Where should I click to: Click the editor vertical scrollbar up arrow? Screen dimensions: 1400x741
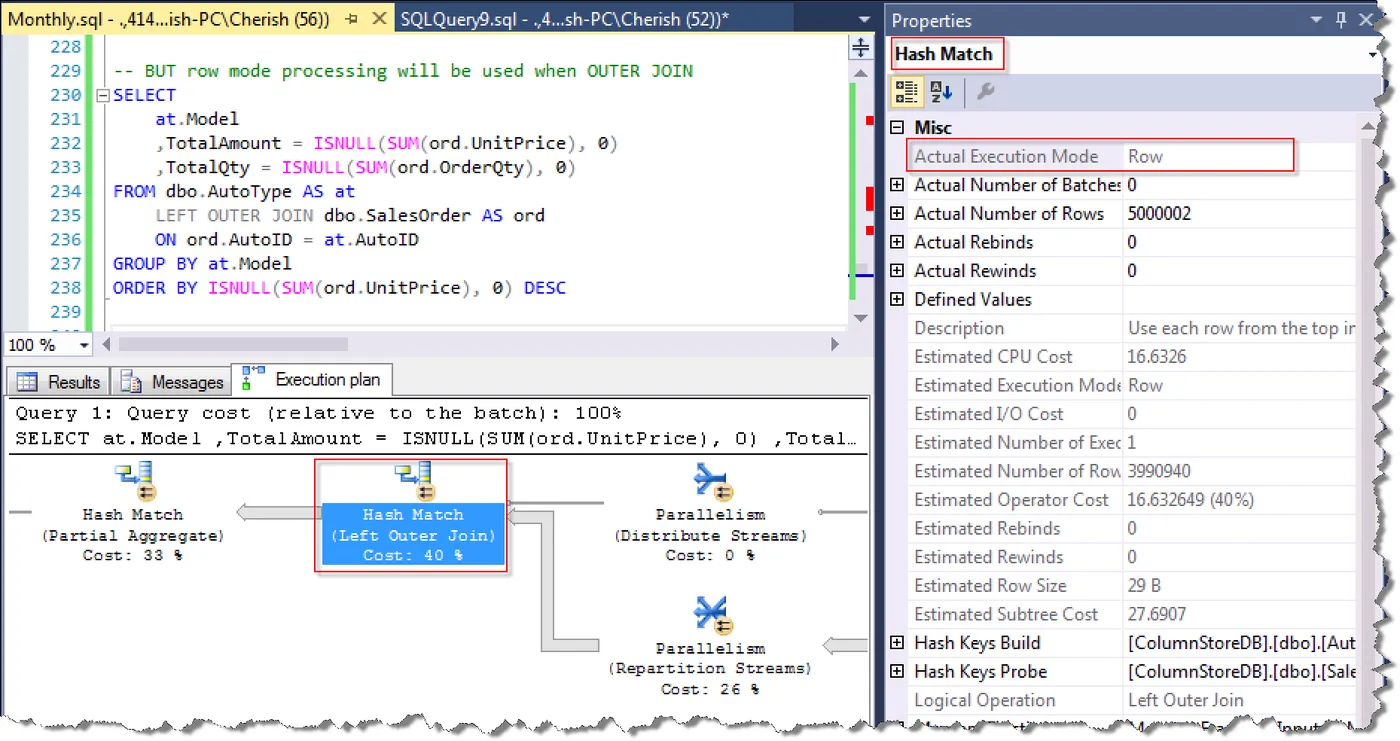861,71
